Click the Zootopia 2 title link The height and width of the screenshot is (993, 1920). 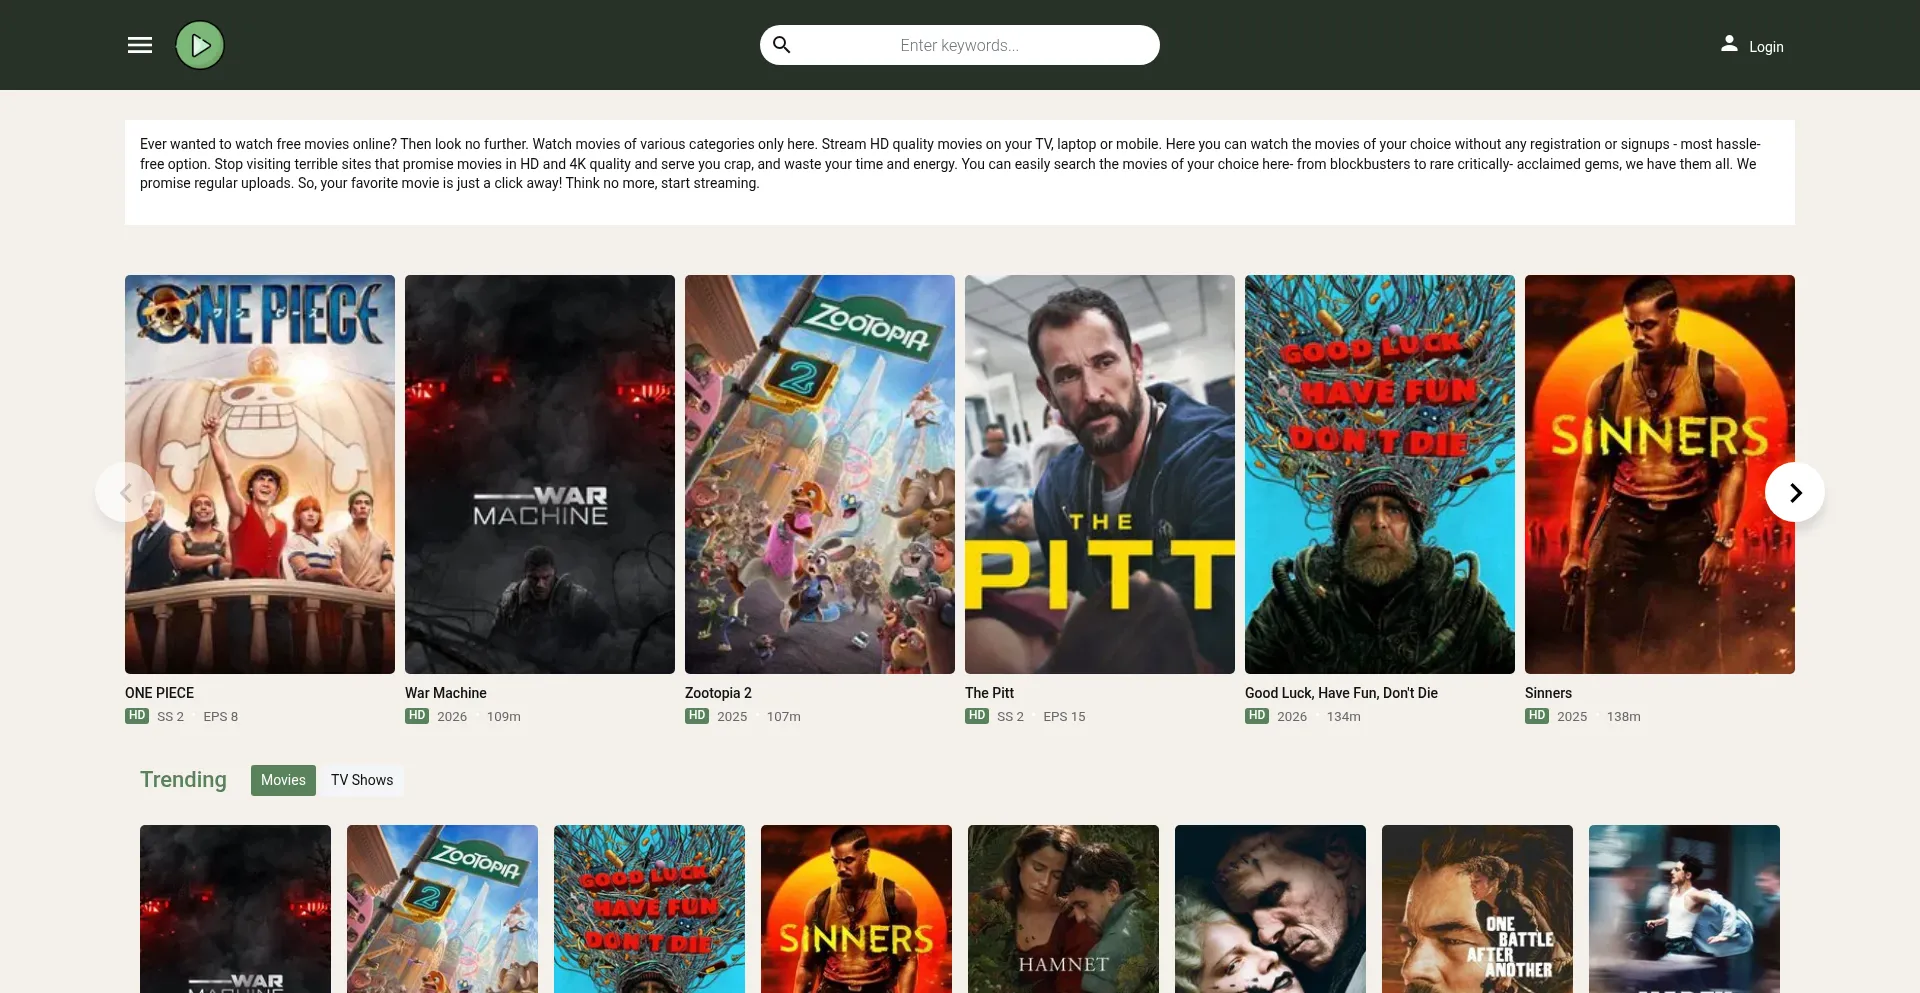coord(718,693)
